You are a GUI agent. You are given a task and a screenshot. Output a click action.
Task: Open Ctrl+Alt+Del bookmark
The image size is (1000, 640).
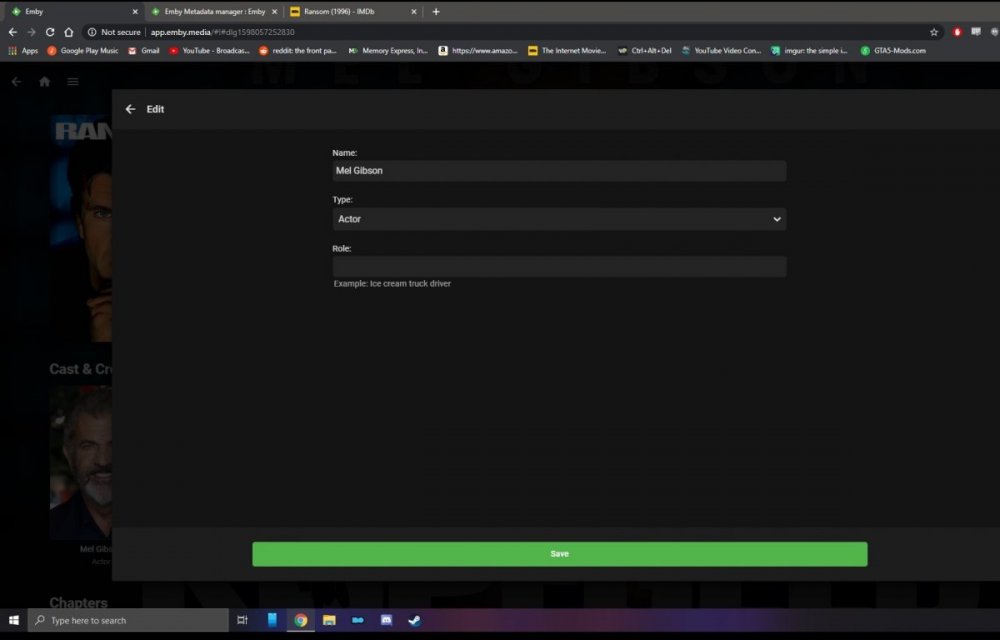(645, 50)
